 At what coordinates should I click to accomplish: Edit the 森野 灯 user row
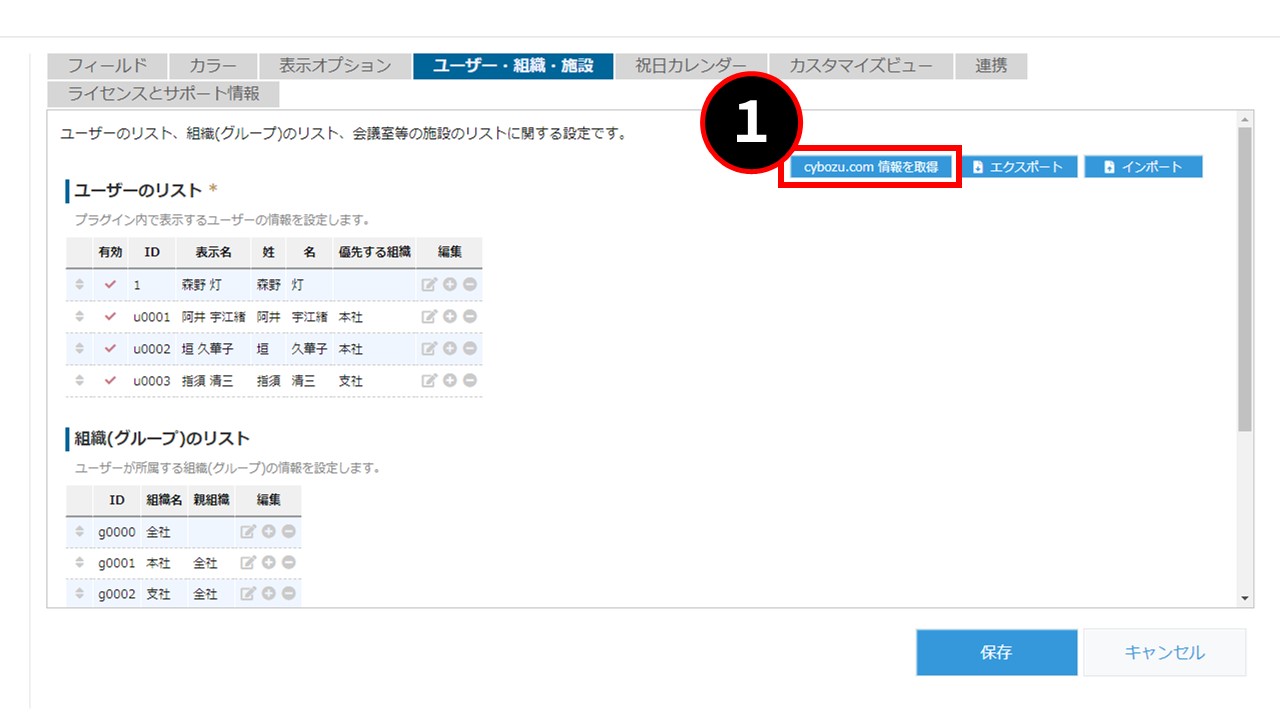pyautogui.click(x=429, y=285)
